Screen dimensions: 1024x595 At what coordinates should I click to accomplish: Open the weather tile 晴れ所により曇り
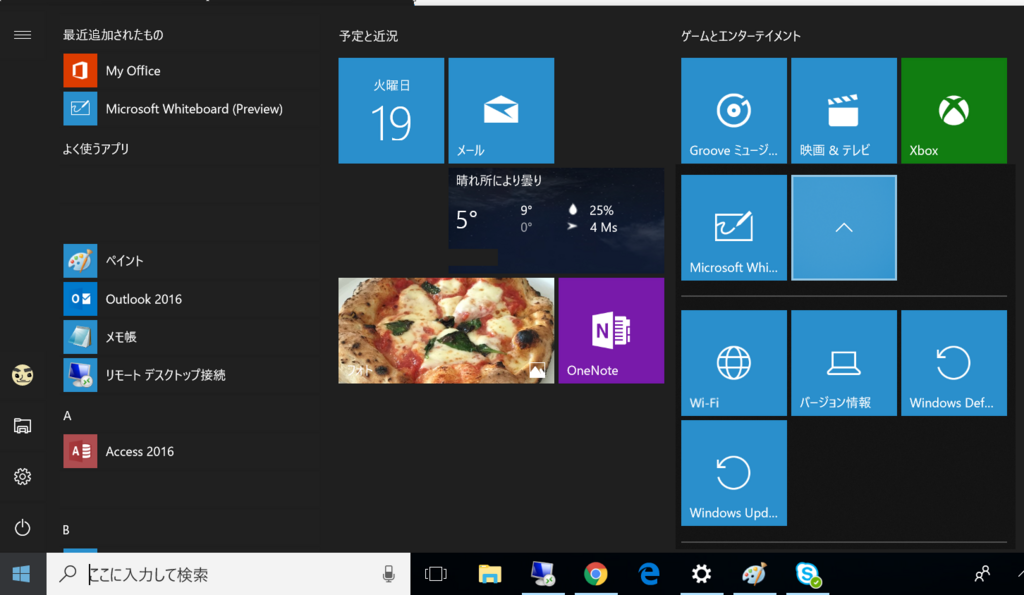tap(556, 220)
